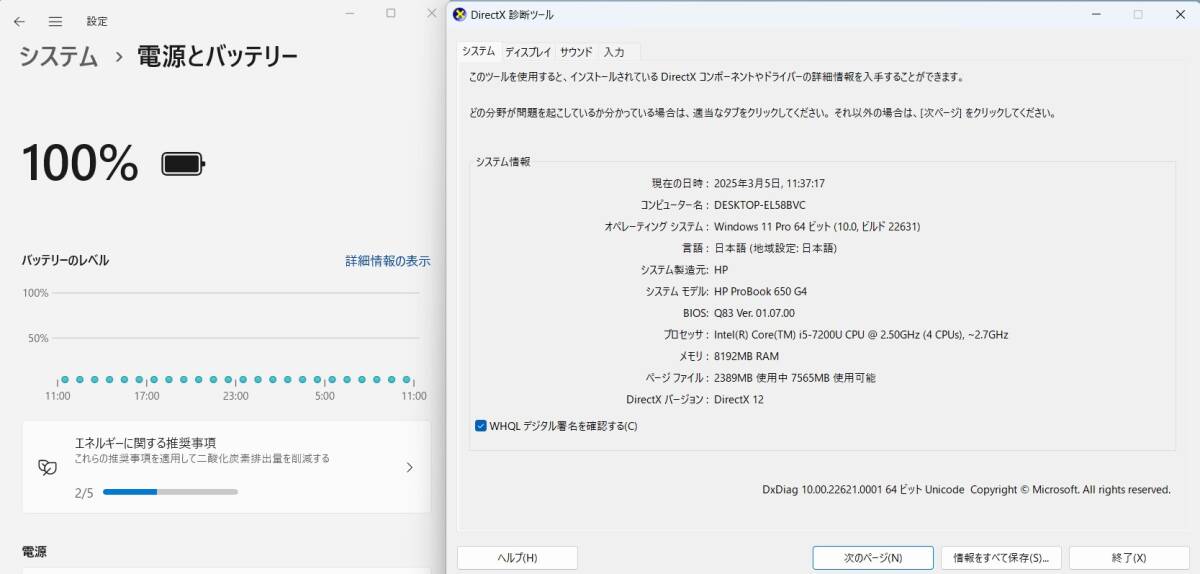Click the leaf heart energy recommendations icon
1200x574 pixels.
pyautogui.click(x=47, y=467)
